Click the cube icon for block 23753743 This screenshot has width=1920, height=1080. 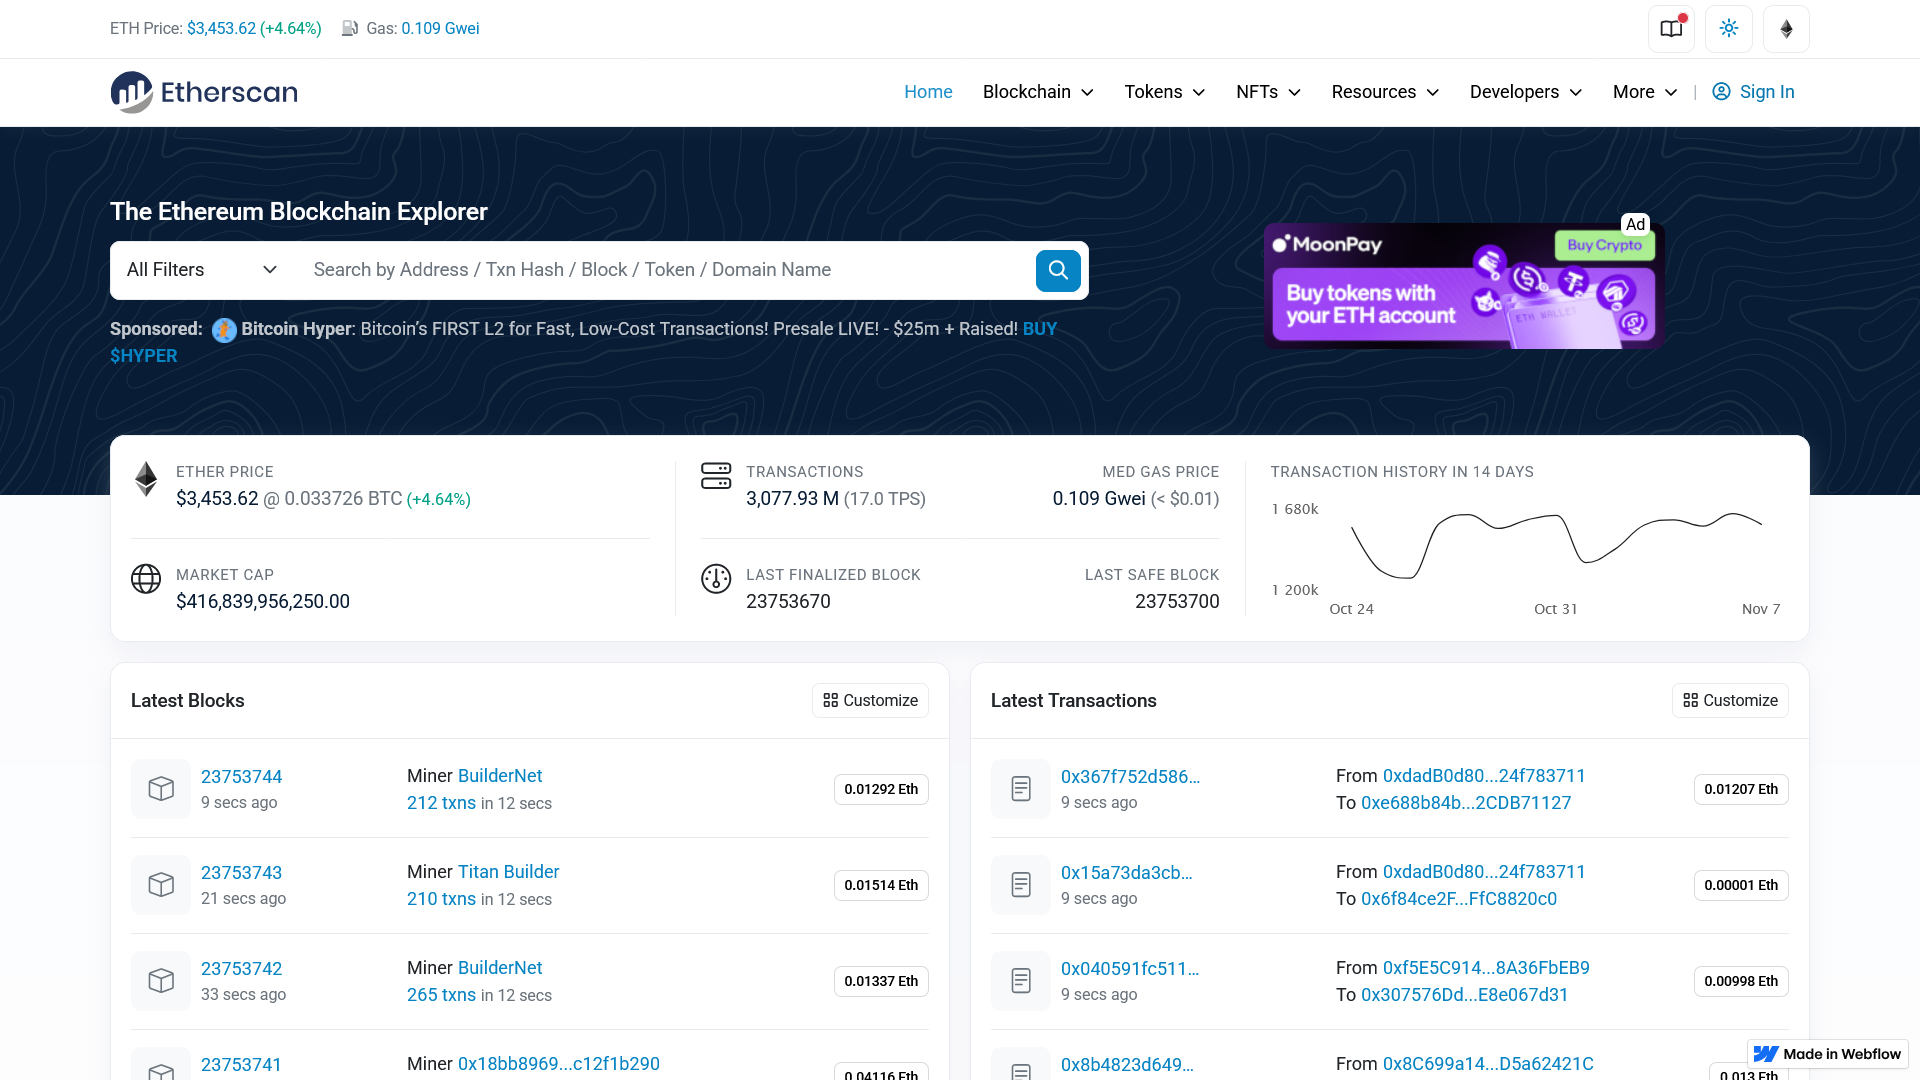click(161, 885)
